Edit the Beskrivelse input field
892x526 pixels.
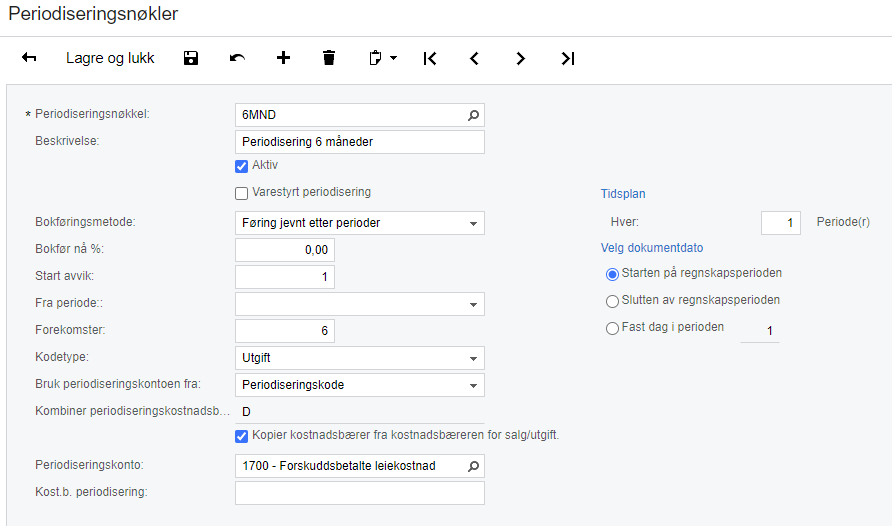[360, 142]
